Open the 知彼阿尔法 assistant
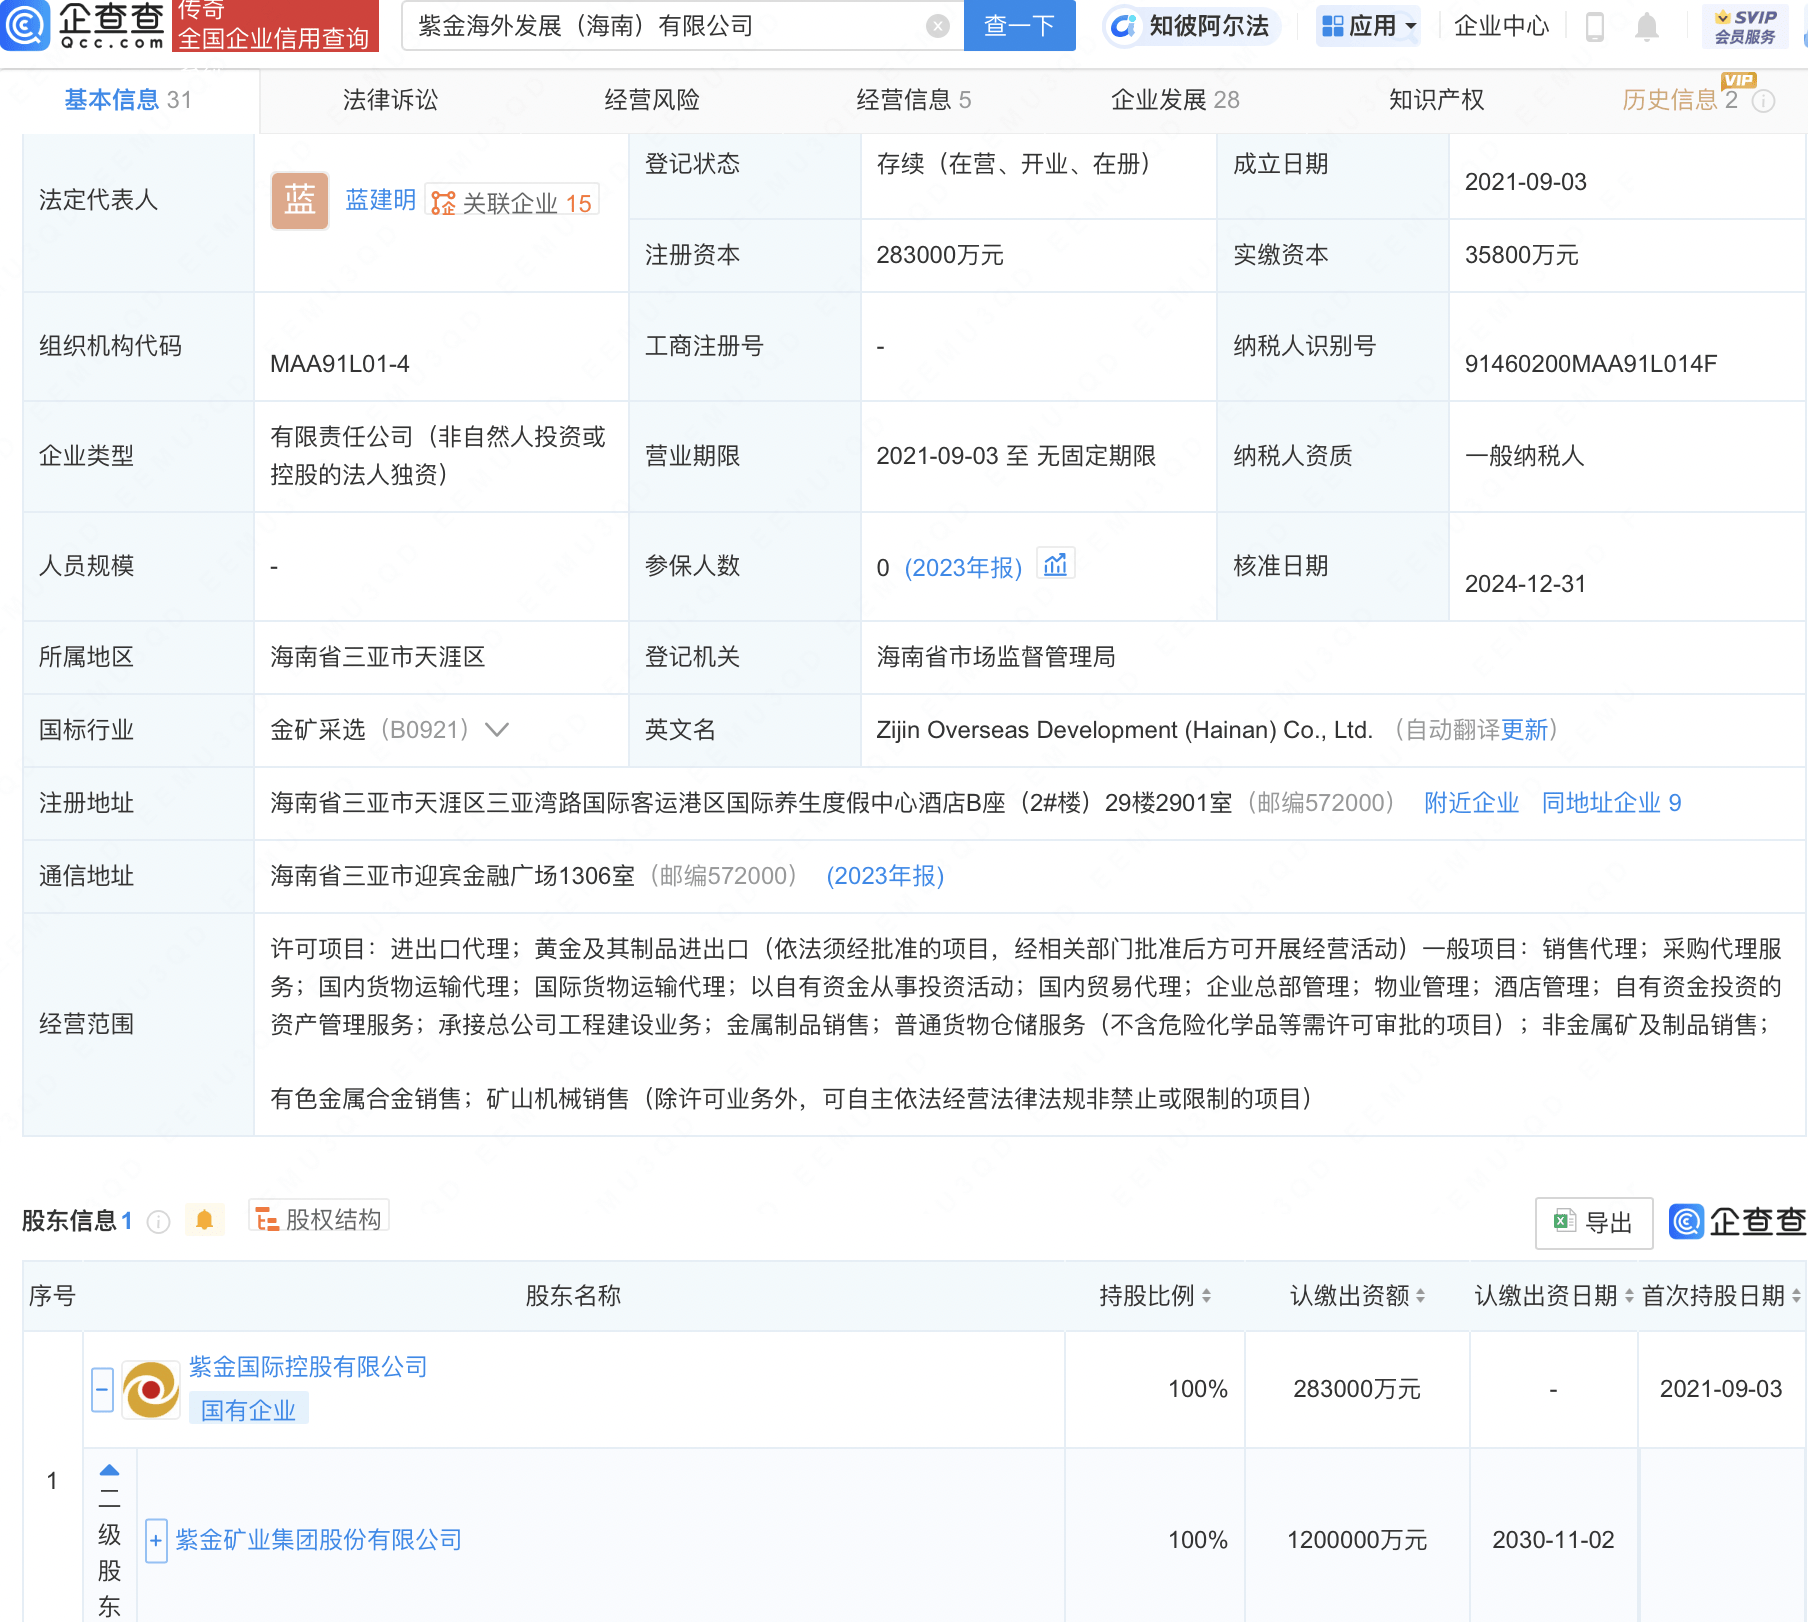Image resolution: width=1808 pixels, height=1622 pixels. coord(1190,26)
